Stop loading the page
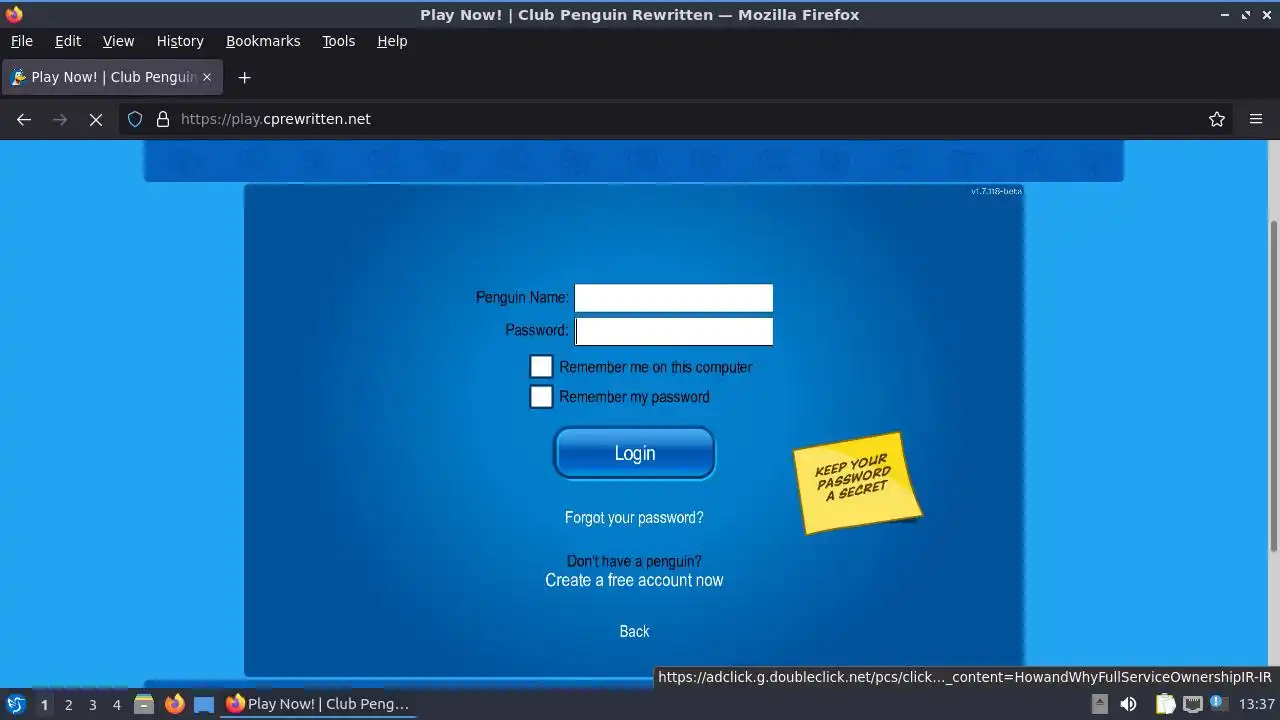The image size is (1280, 720). tap(96, 119)
